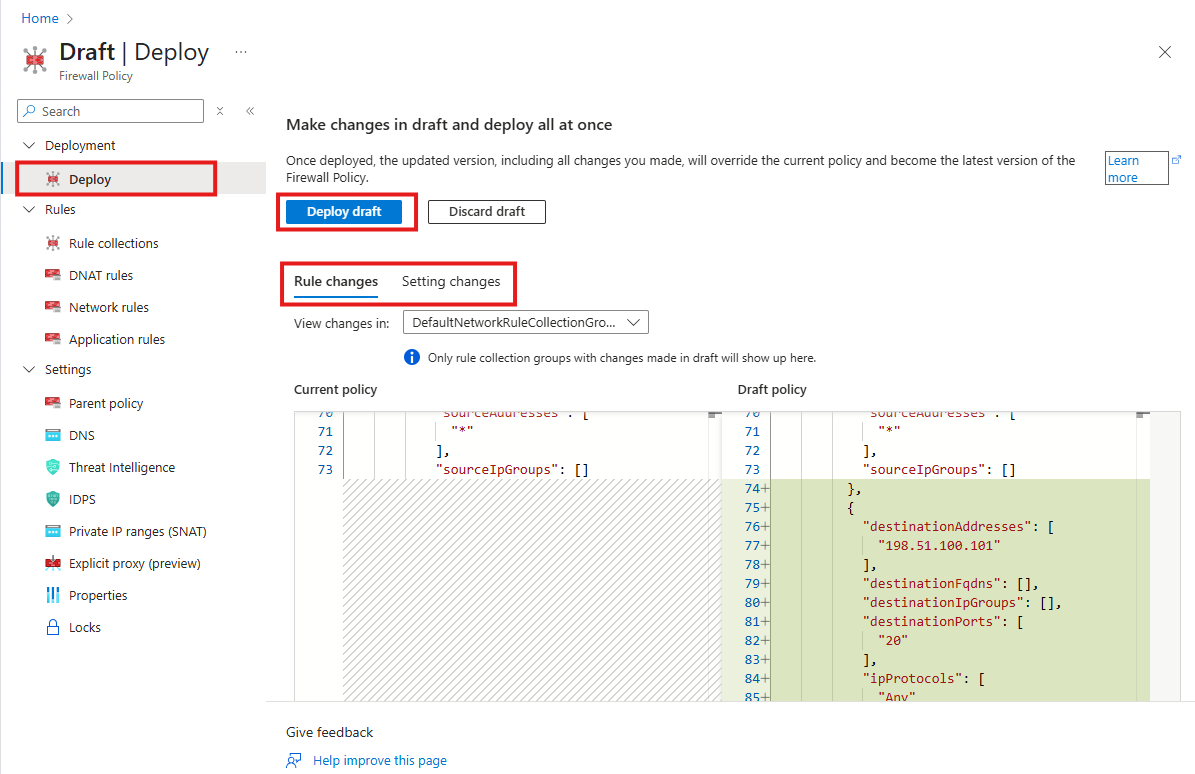Screen dimensions: 1195x774
Task: Close the Draft Deploy blade
Action: (1165, 52)
